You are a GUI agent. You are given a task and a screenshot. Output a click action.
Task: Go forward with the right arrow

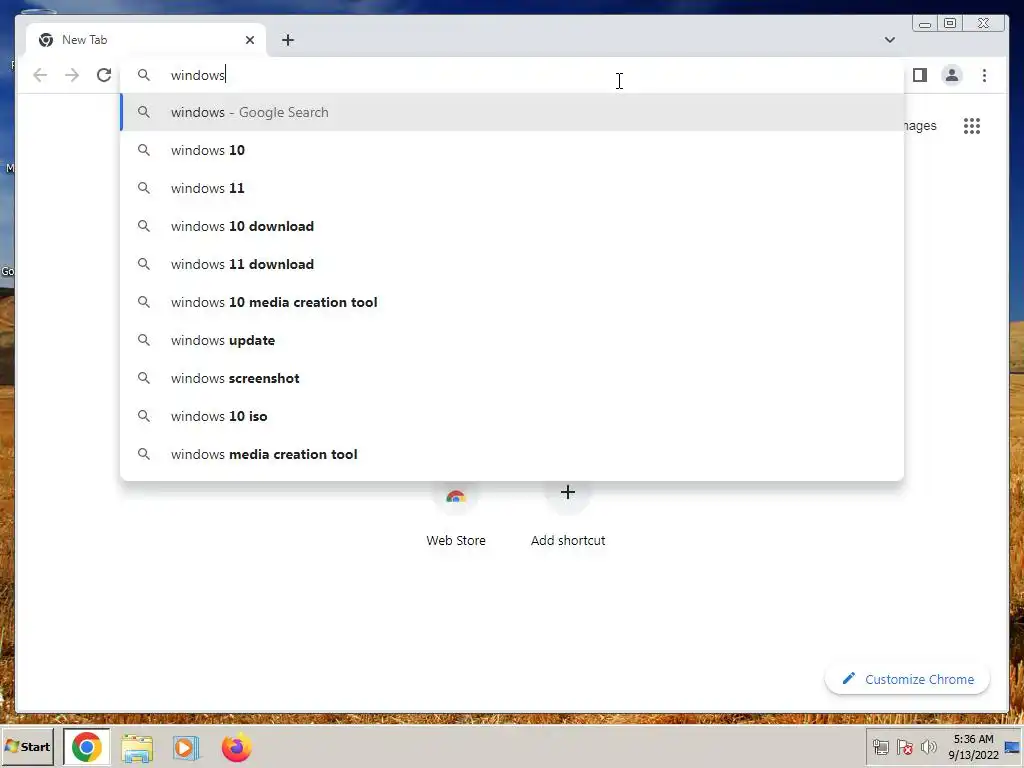(72, 75)
